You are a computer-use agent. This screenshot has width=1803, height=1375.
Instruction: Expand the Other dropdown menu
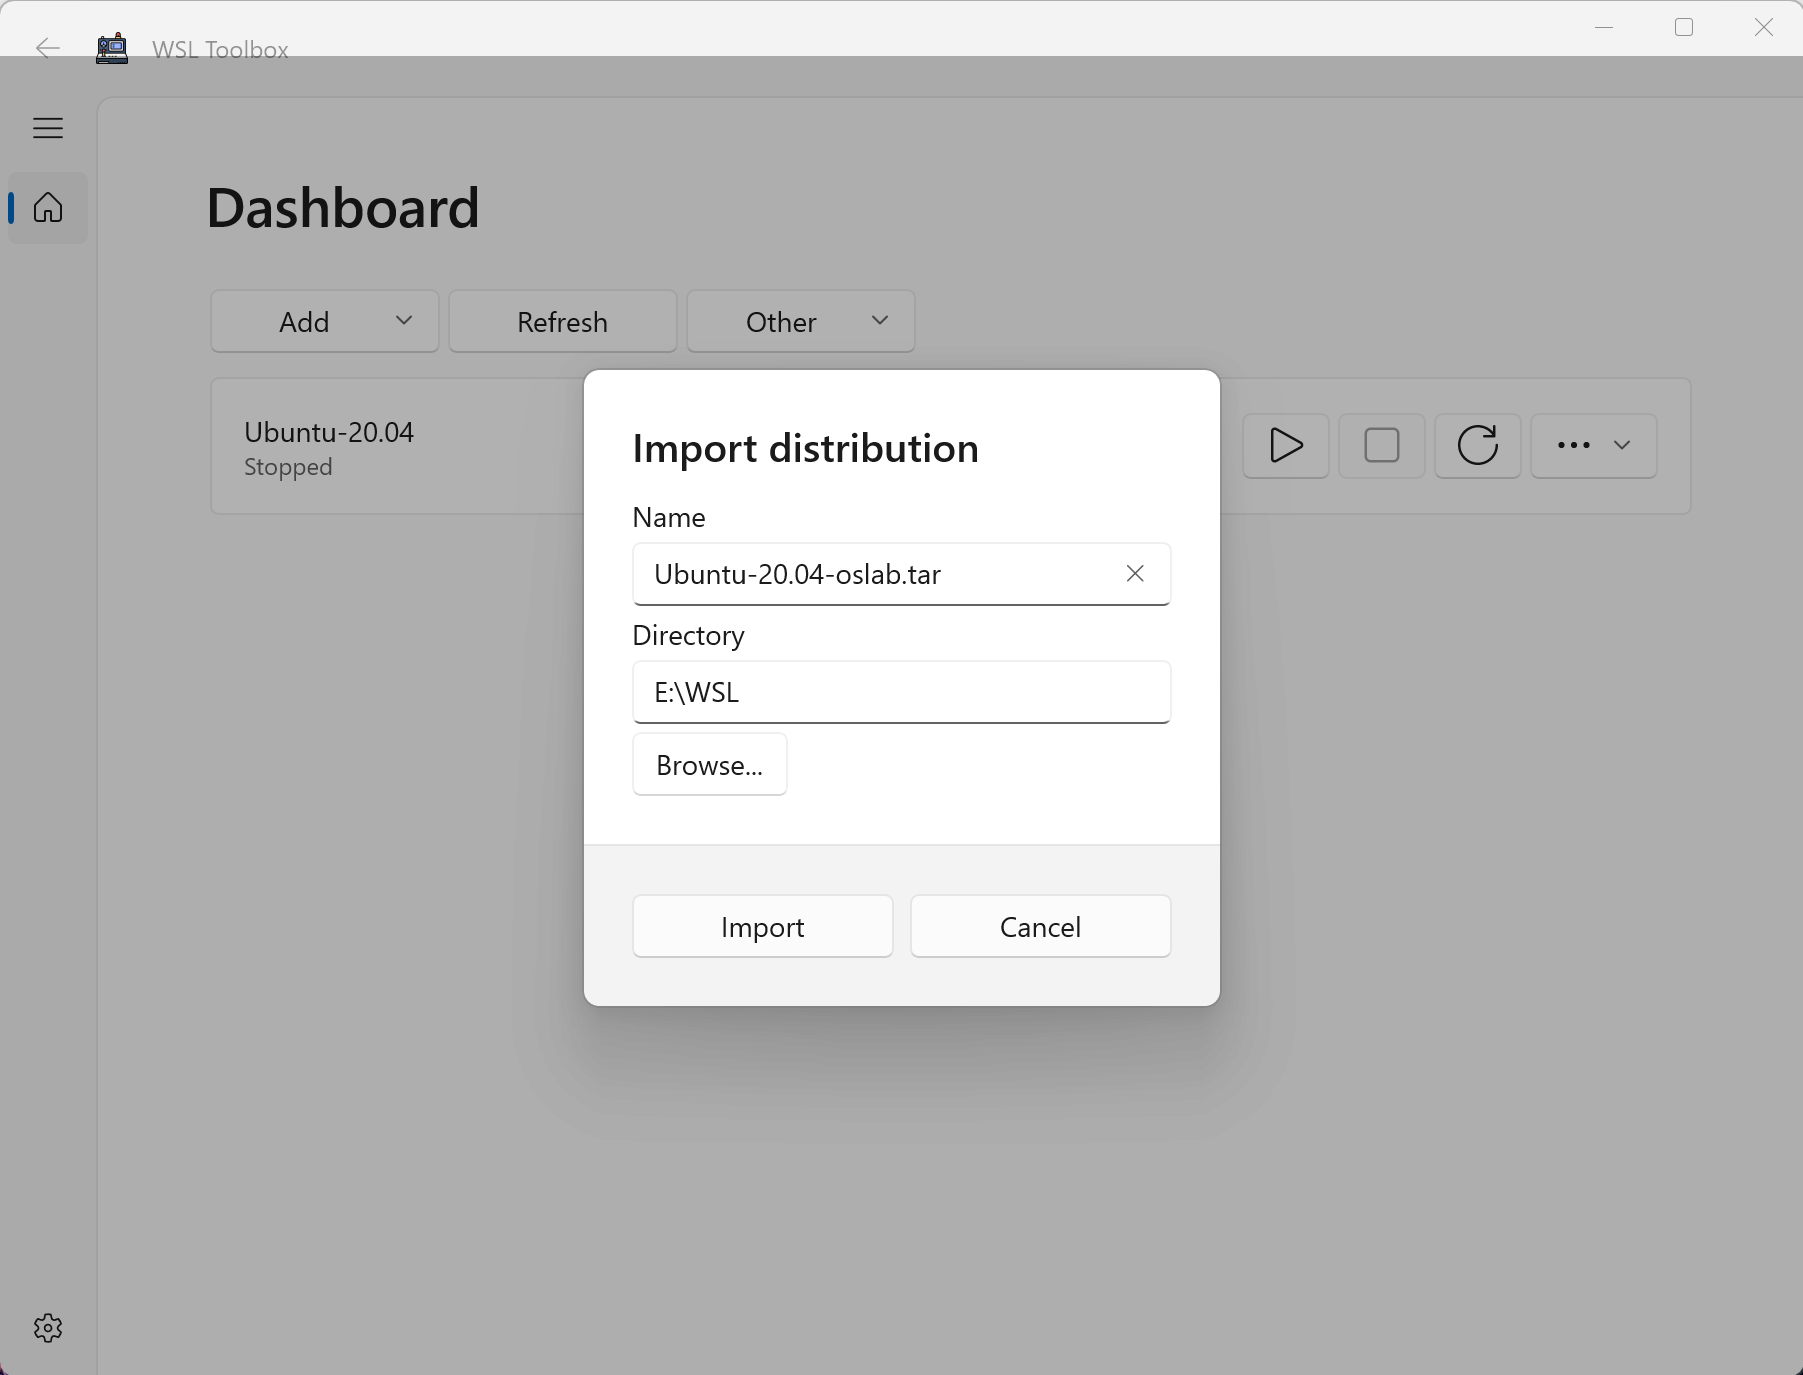coord(801,322)
